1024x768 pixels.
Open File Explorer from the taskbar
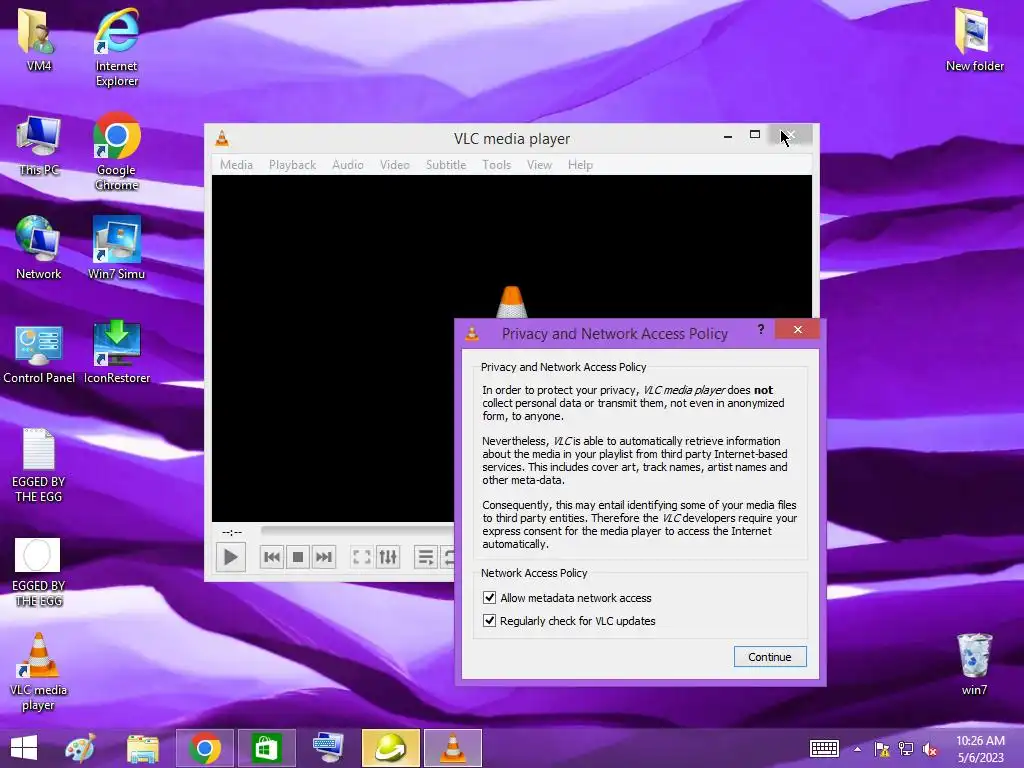(142, 748)
